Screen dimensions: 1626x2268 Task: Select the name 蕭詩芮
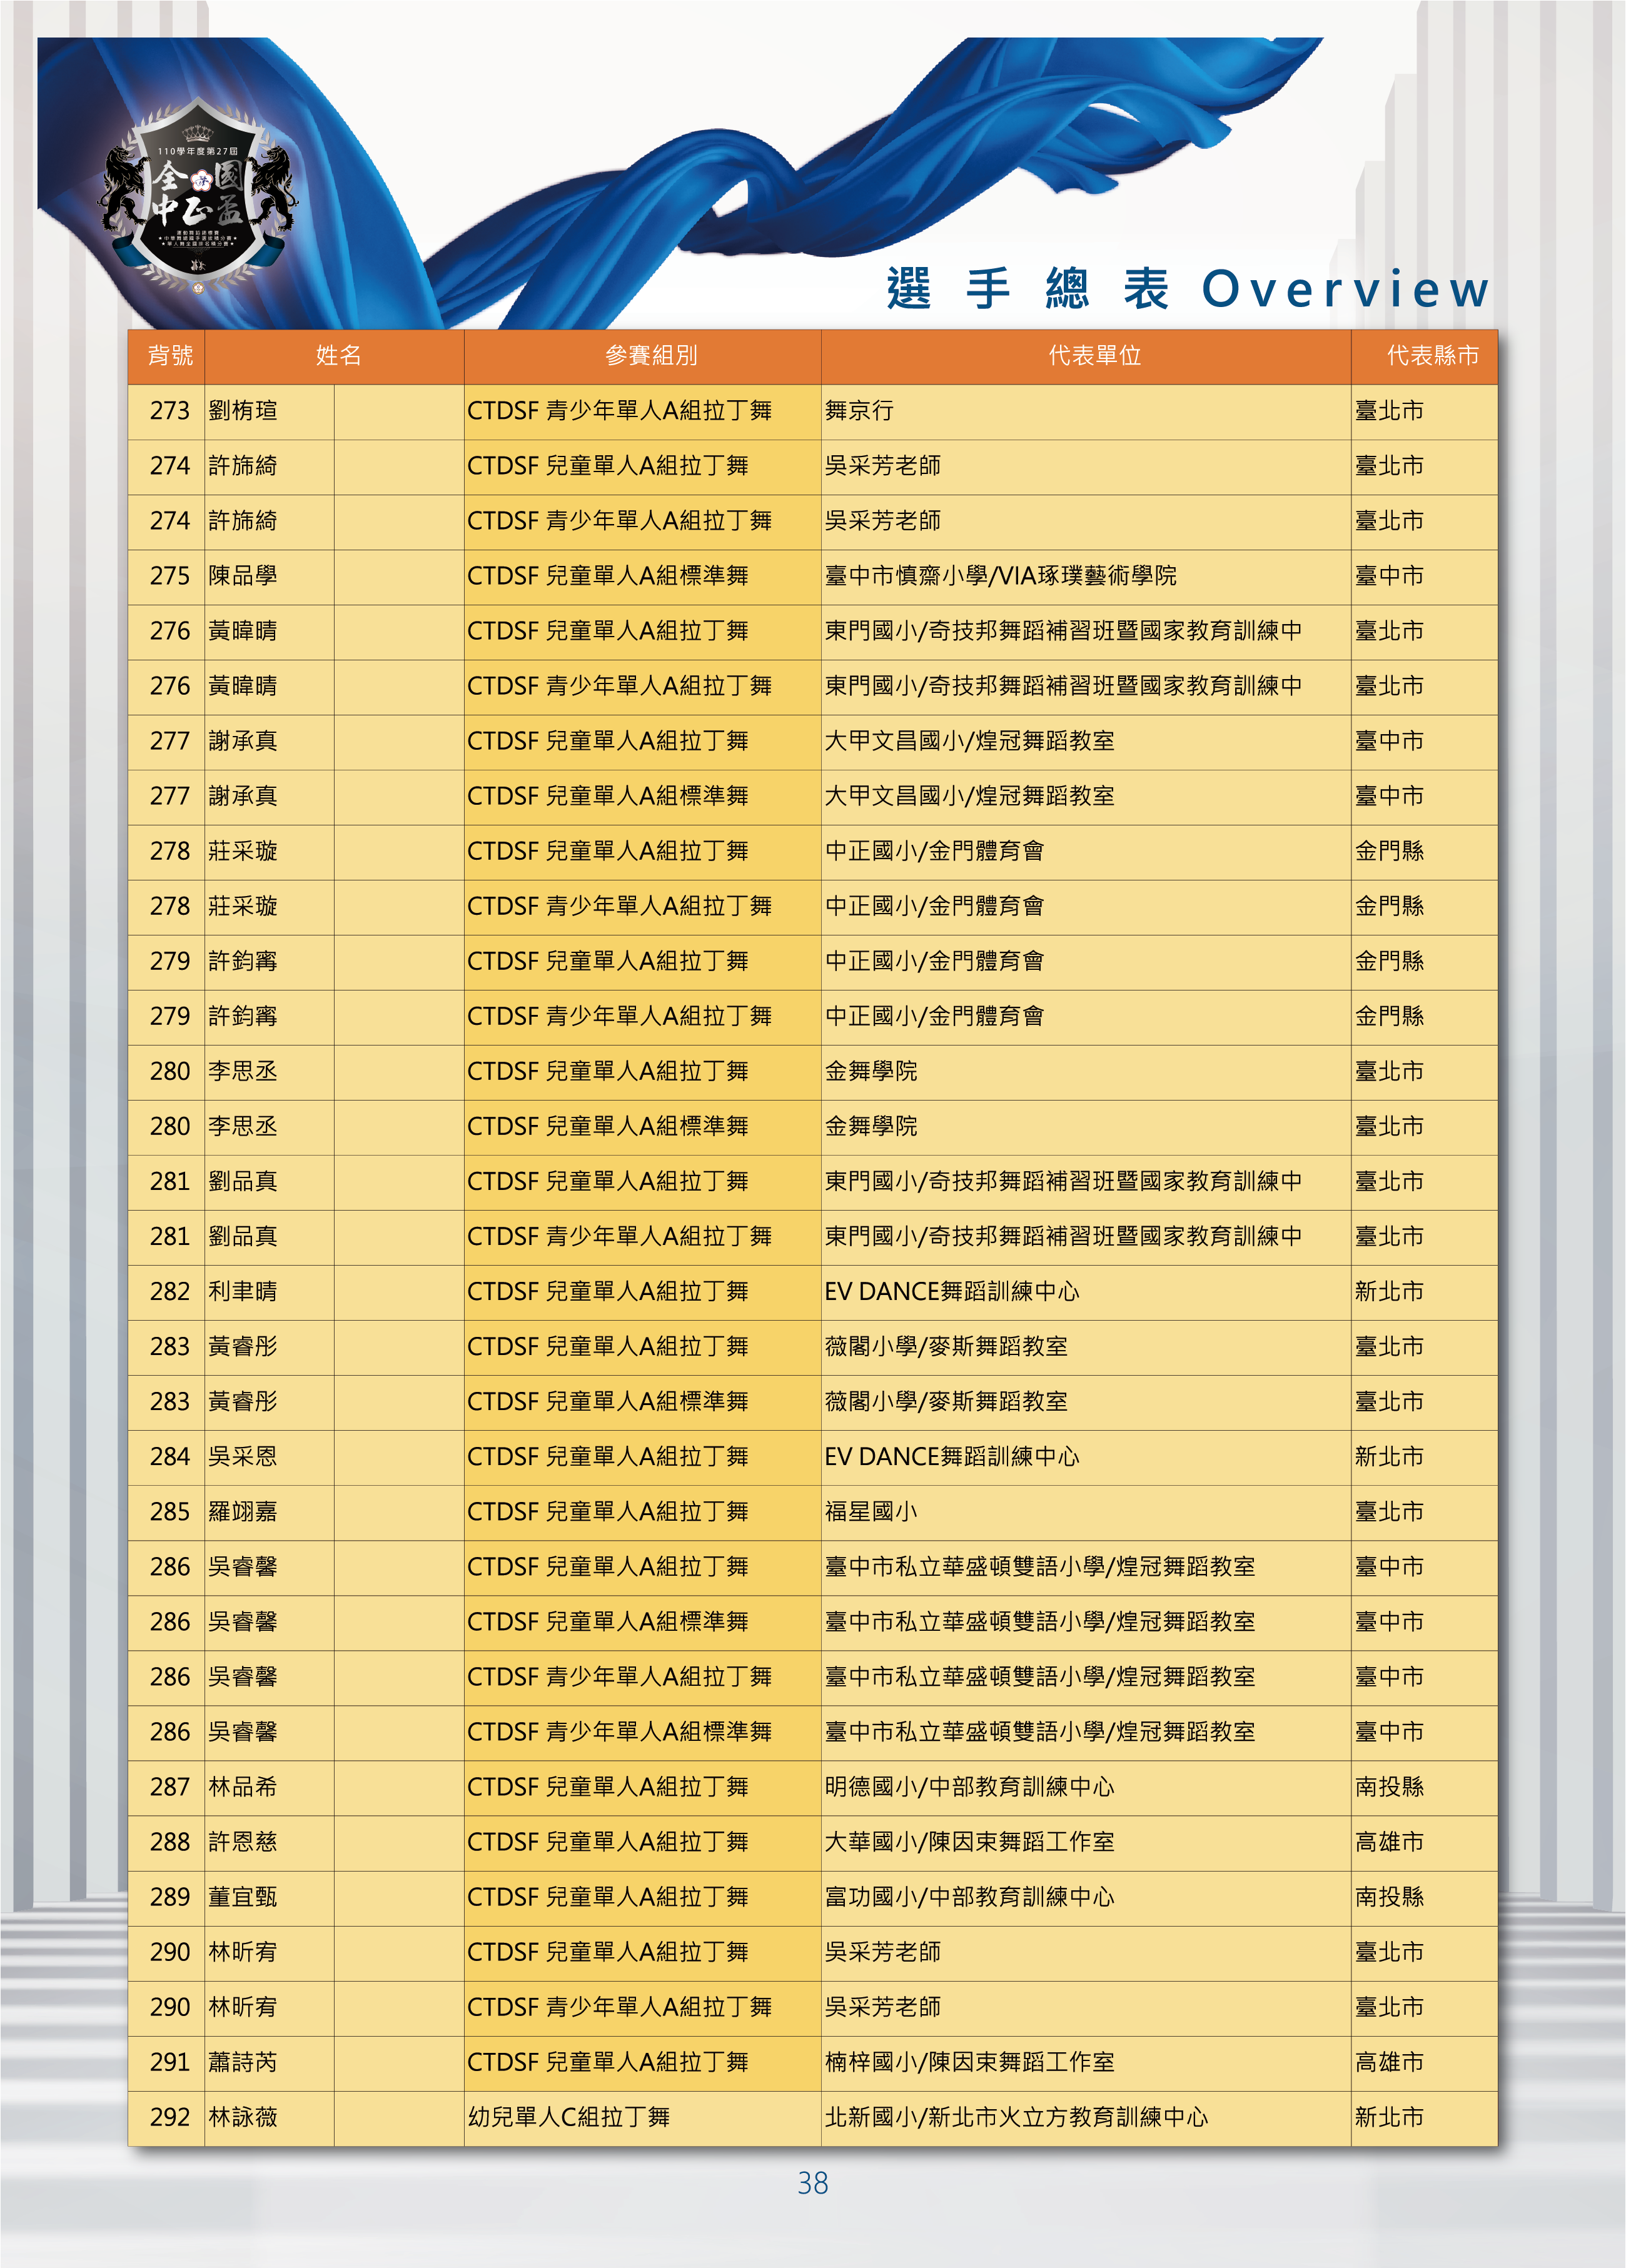tap(243, 2062)
